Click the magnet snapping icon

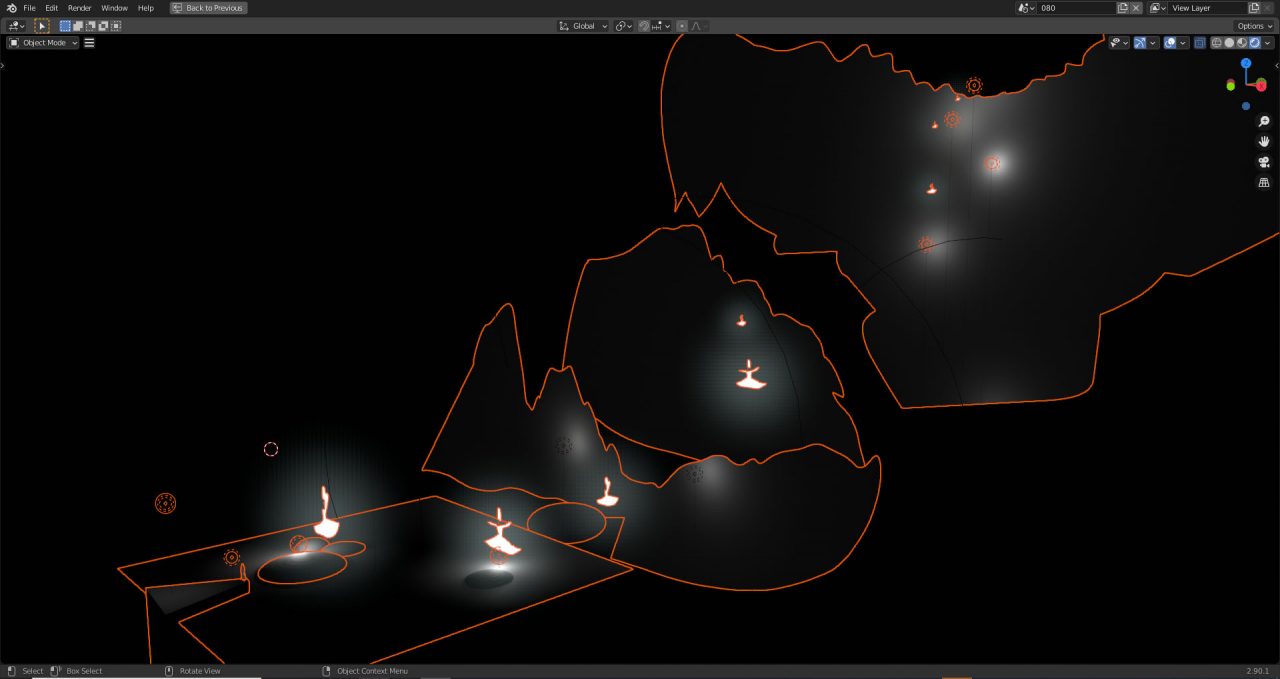click(x=644, y=25)
